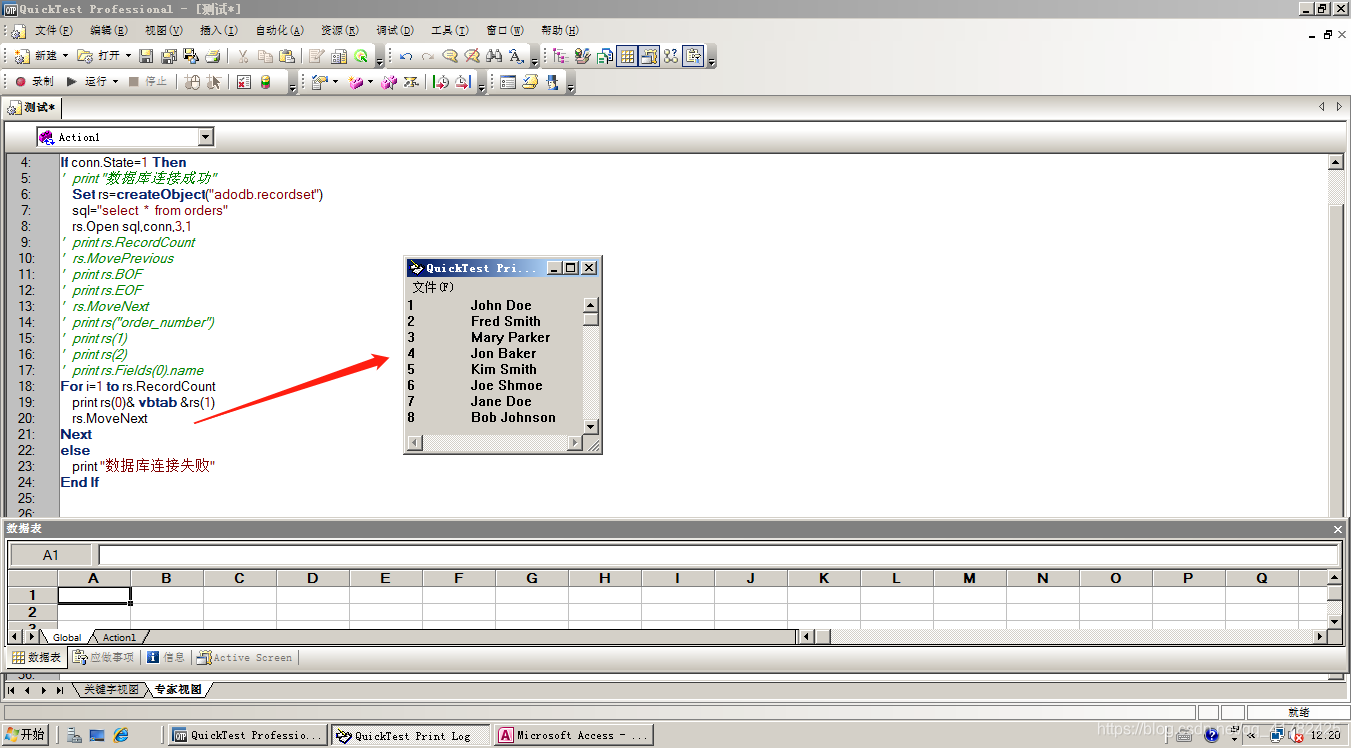Toggle the Active Screen pane button at bottom
This screenshot has height=748, width=1351.
(245, 657)
